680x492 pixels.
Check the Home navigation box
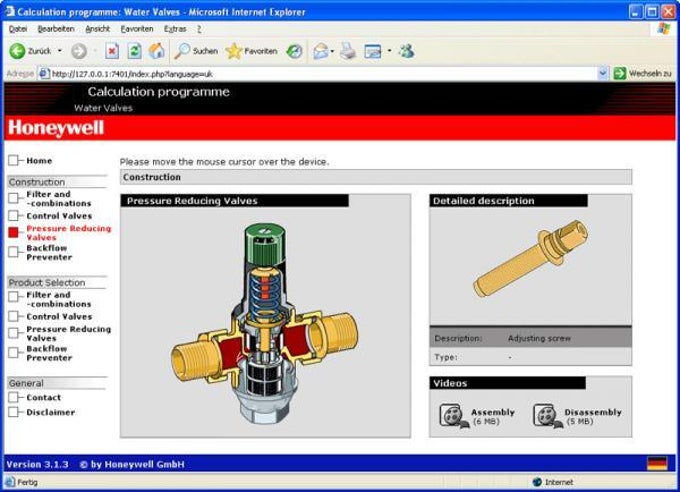[13, 161]
